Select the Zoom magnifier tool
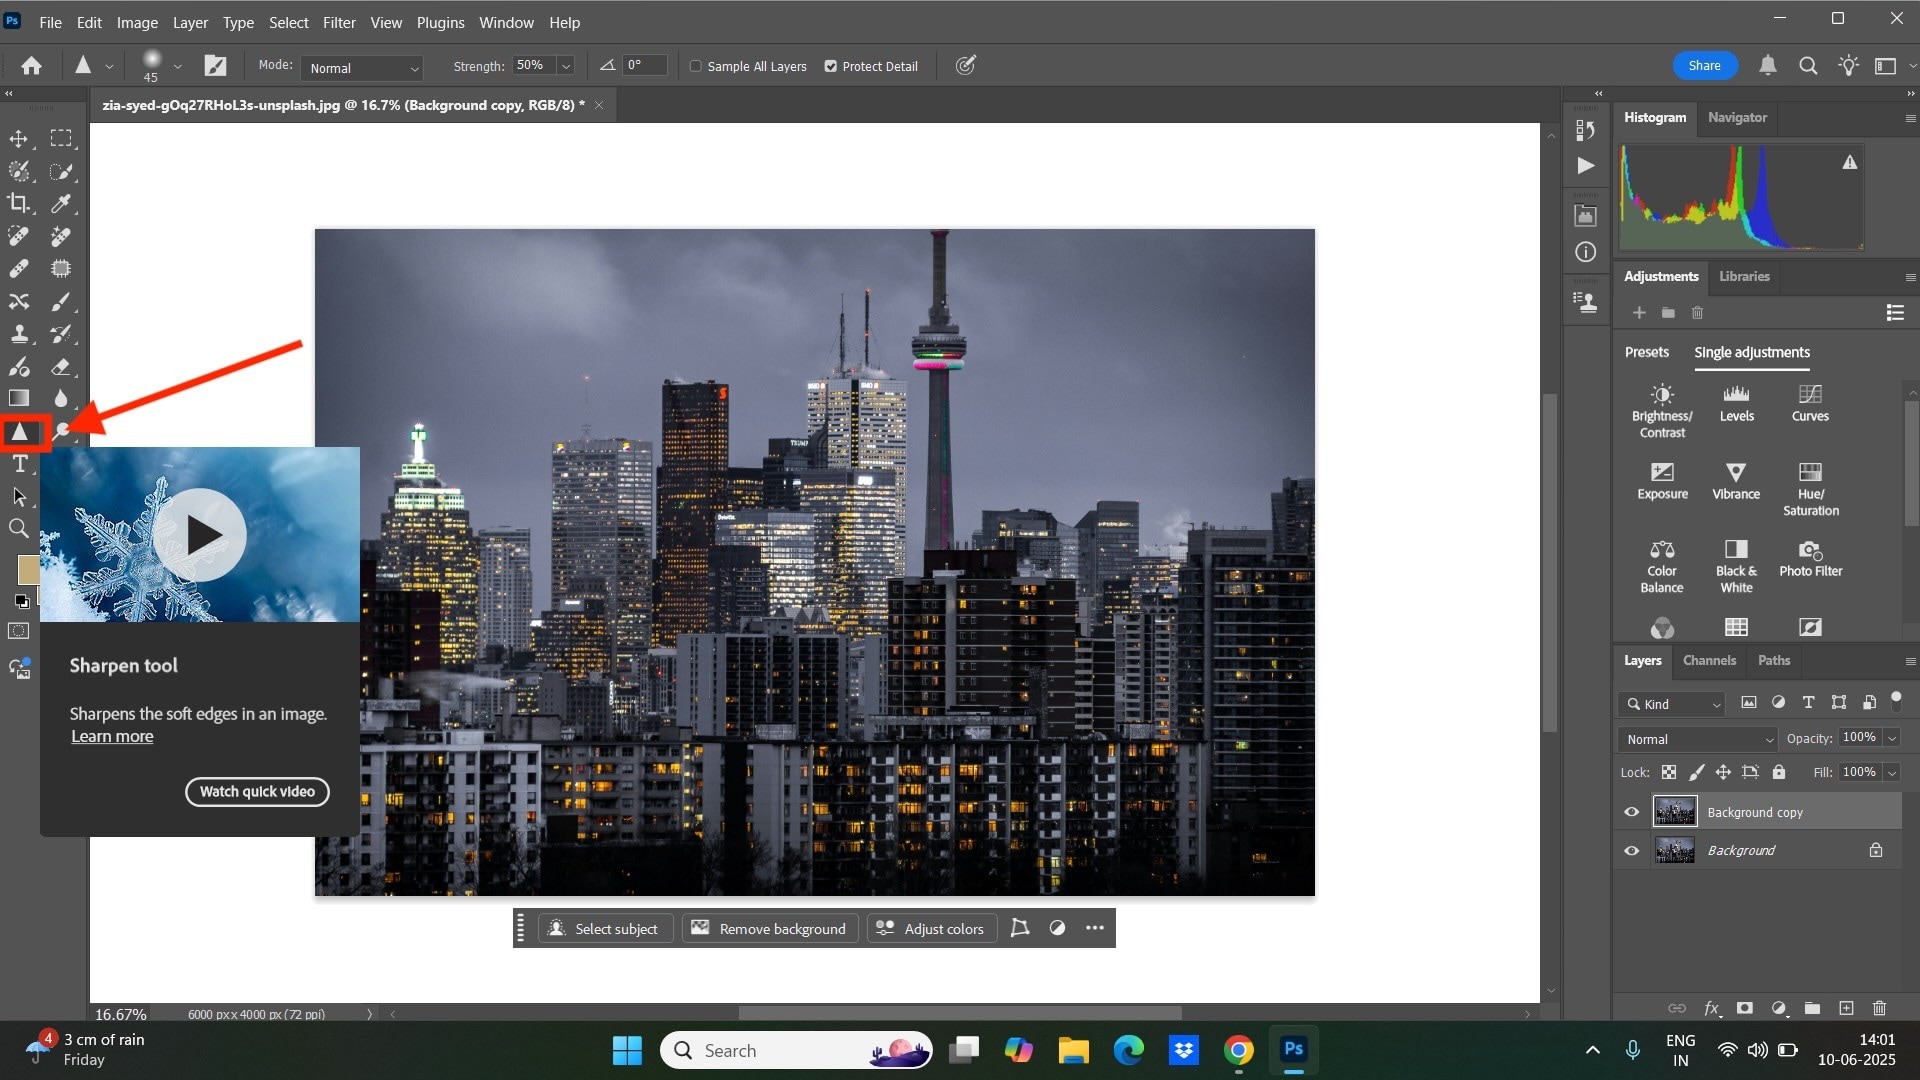Image resolution: width=1920 pixels, height=1080 pixels. [19, 528]
